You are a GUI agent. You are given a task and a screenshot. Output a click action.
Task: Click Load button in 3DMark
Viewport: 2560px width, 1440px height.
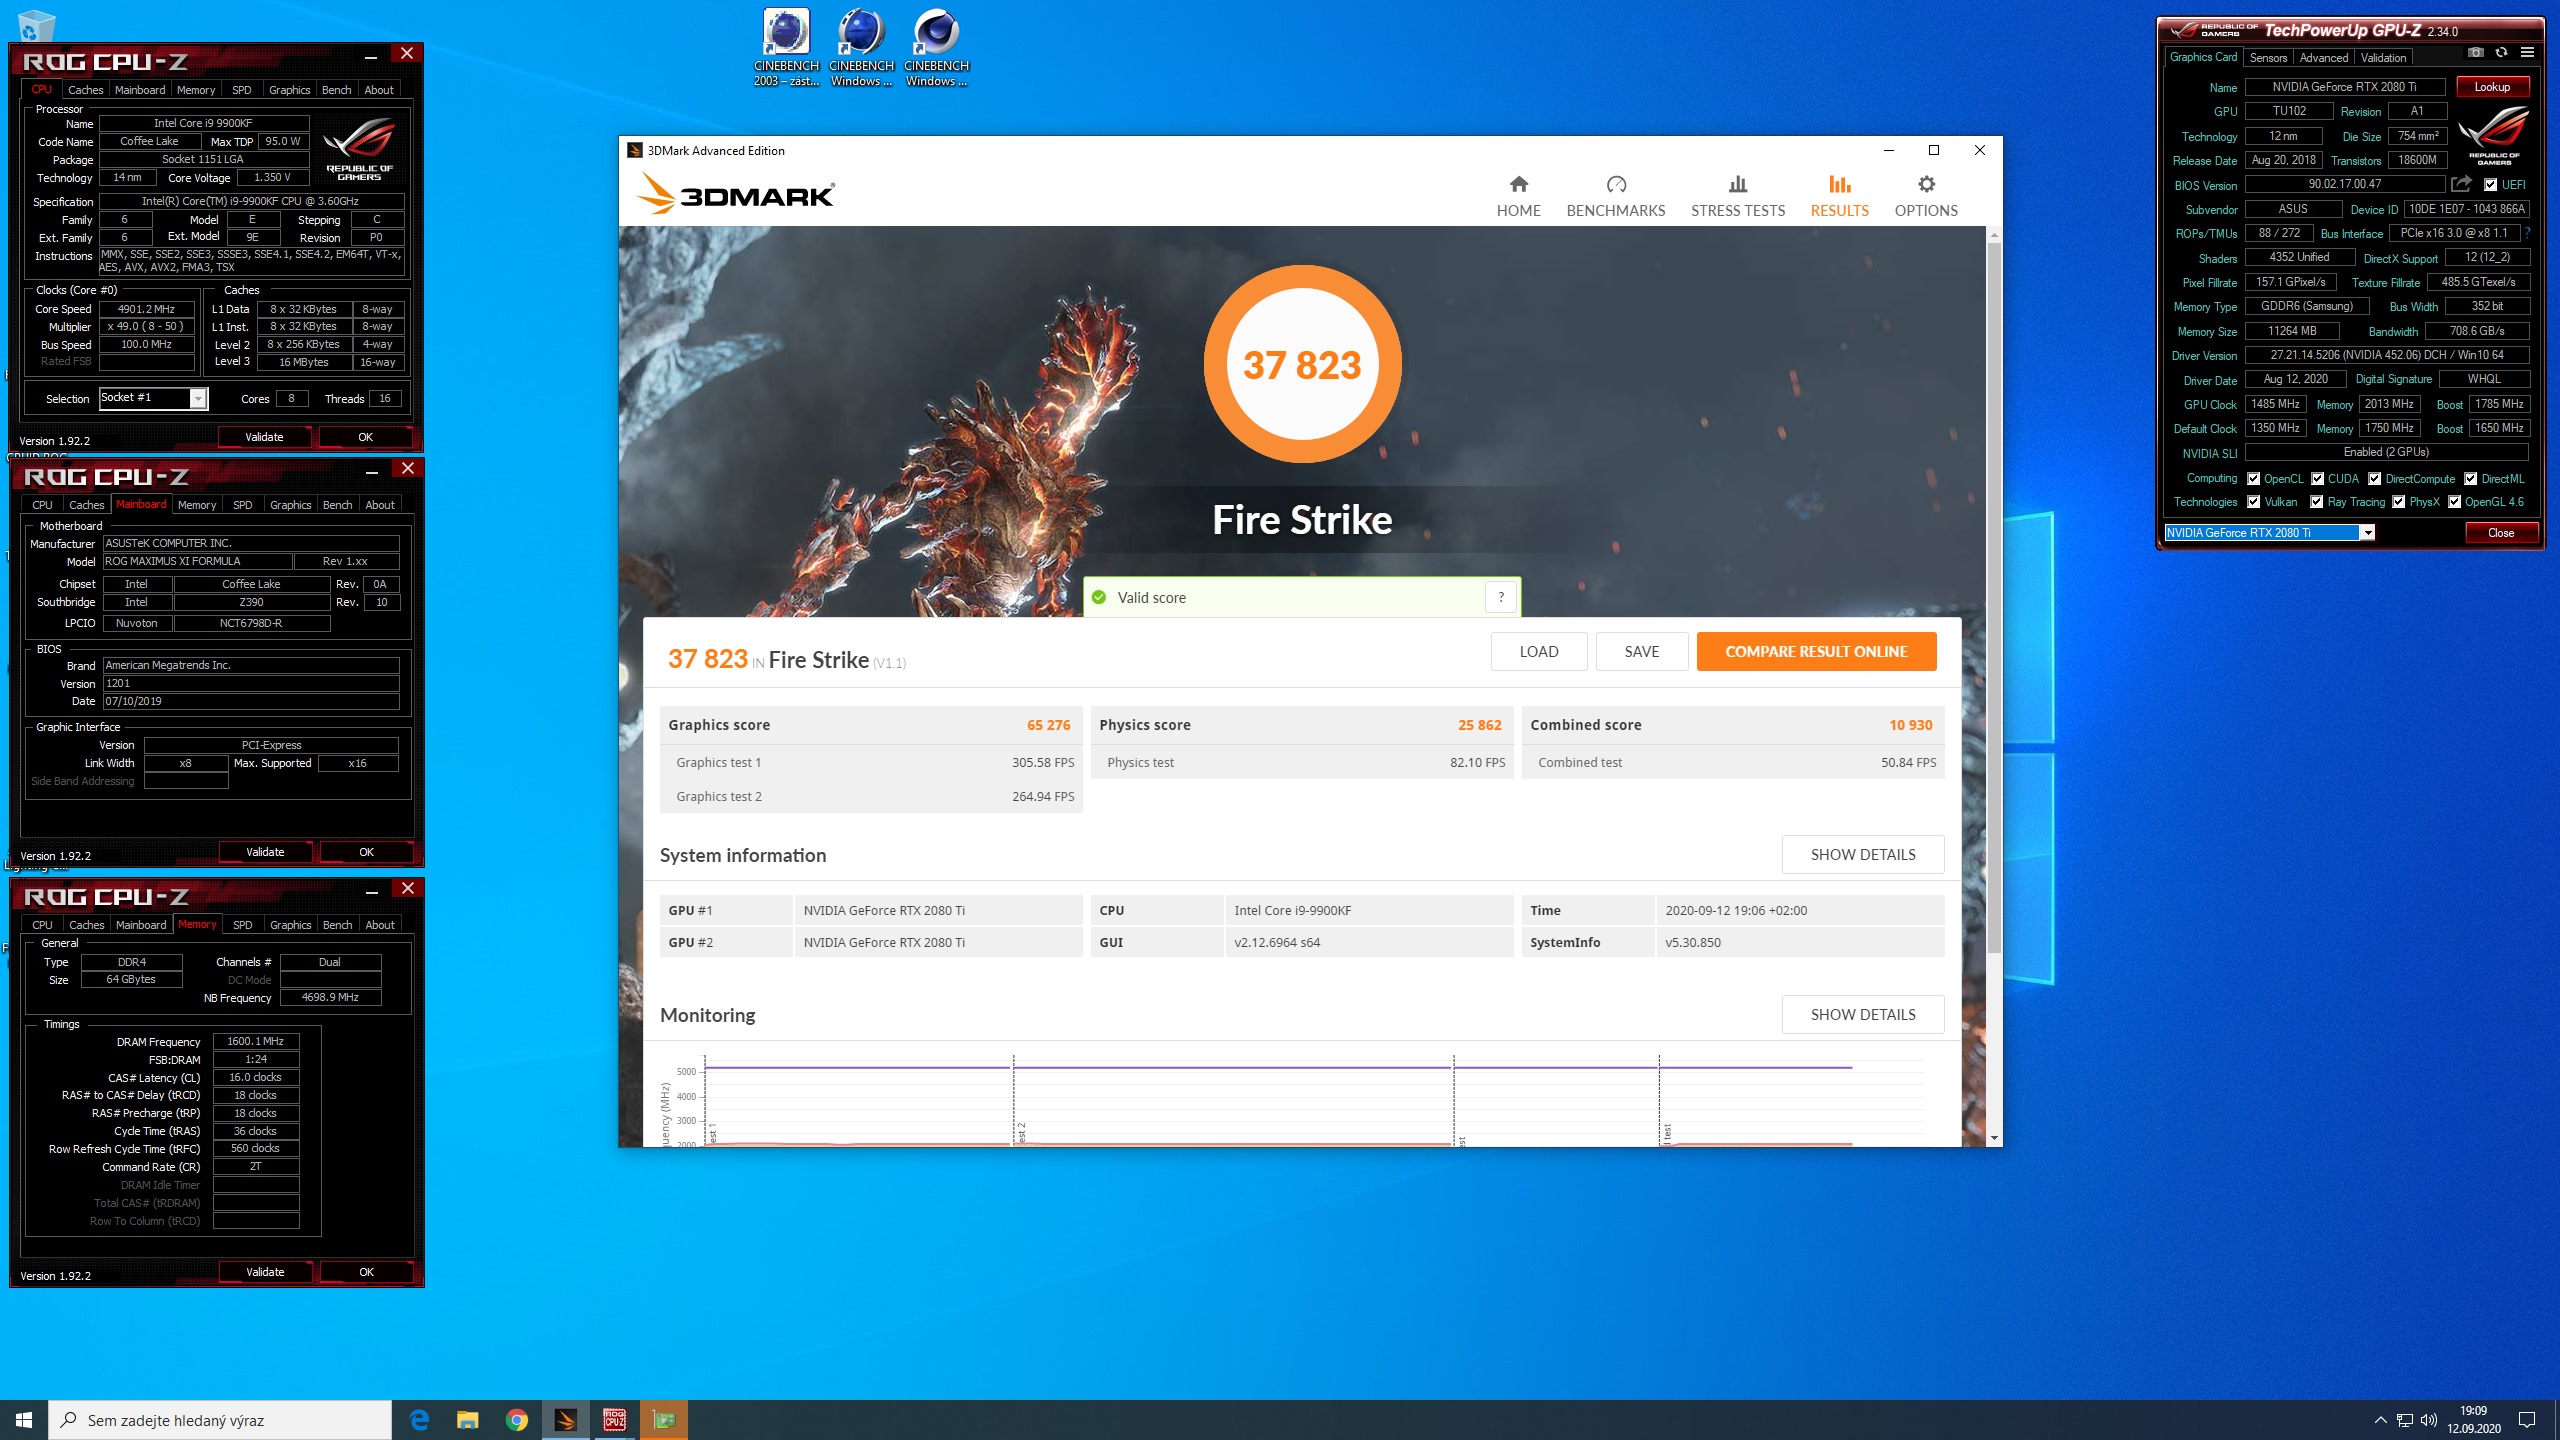(x=1539, y=651)
